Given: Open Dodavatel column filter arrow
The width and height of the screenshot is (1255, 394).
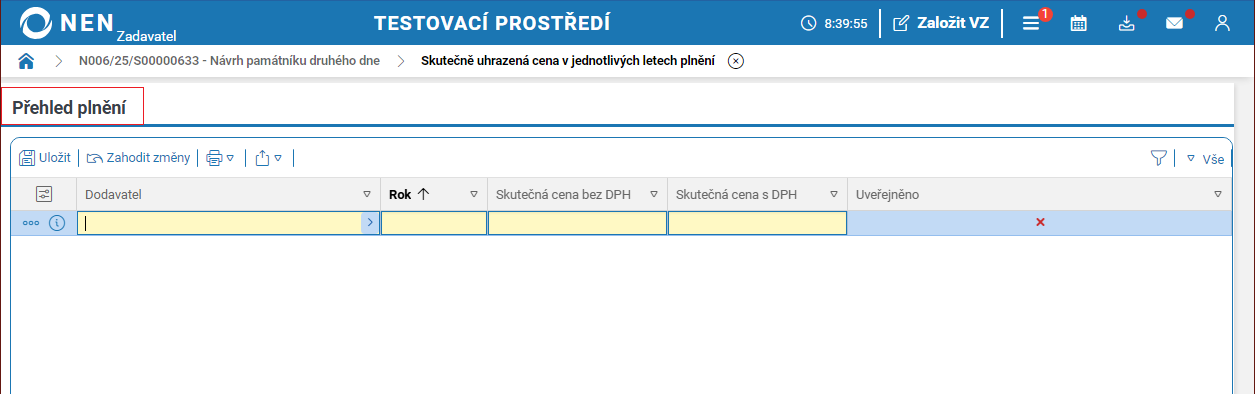Looking at the screenshot, I should pos(366,194).
